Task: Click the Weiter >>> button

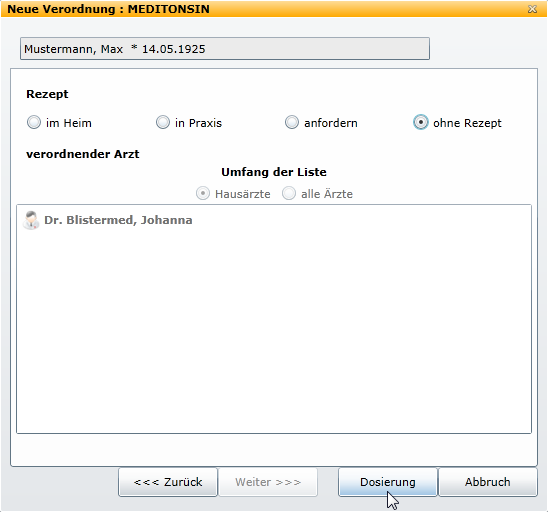Action: tap(268, 482)
